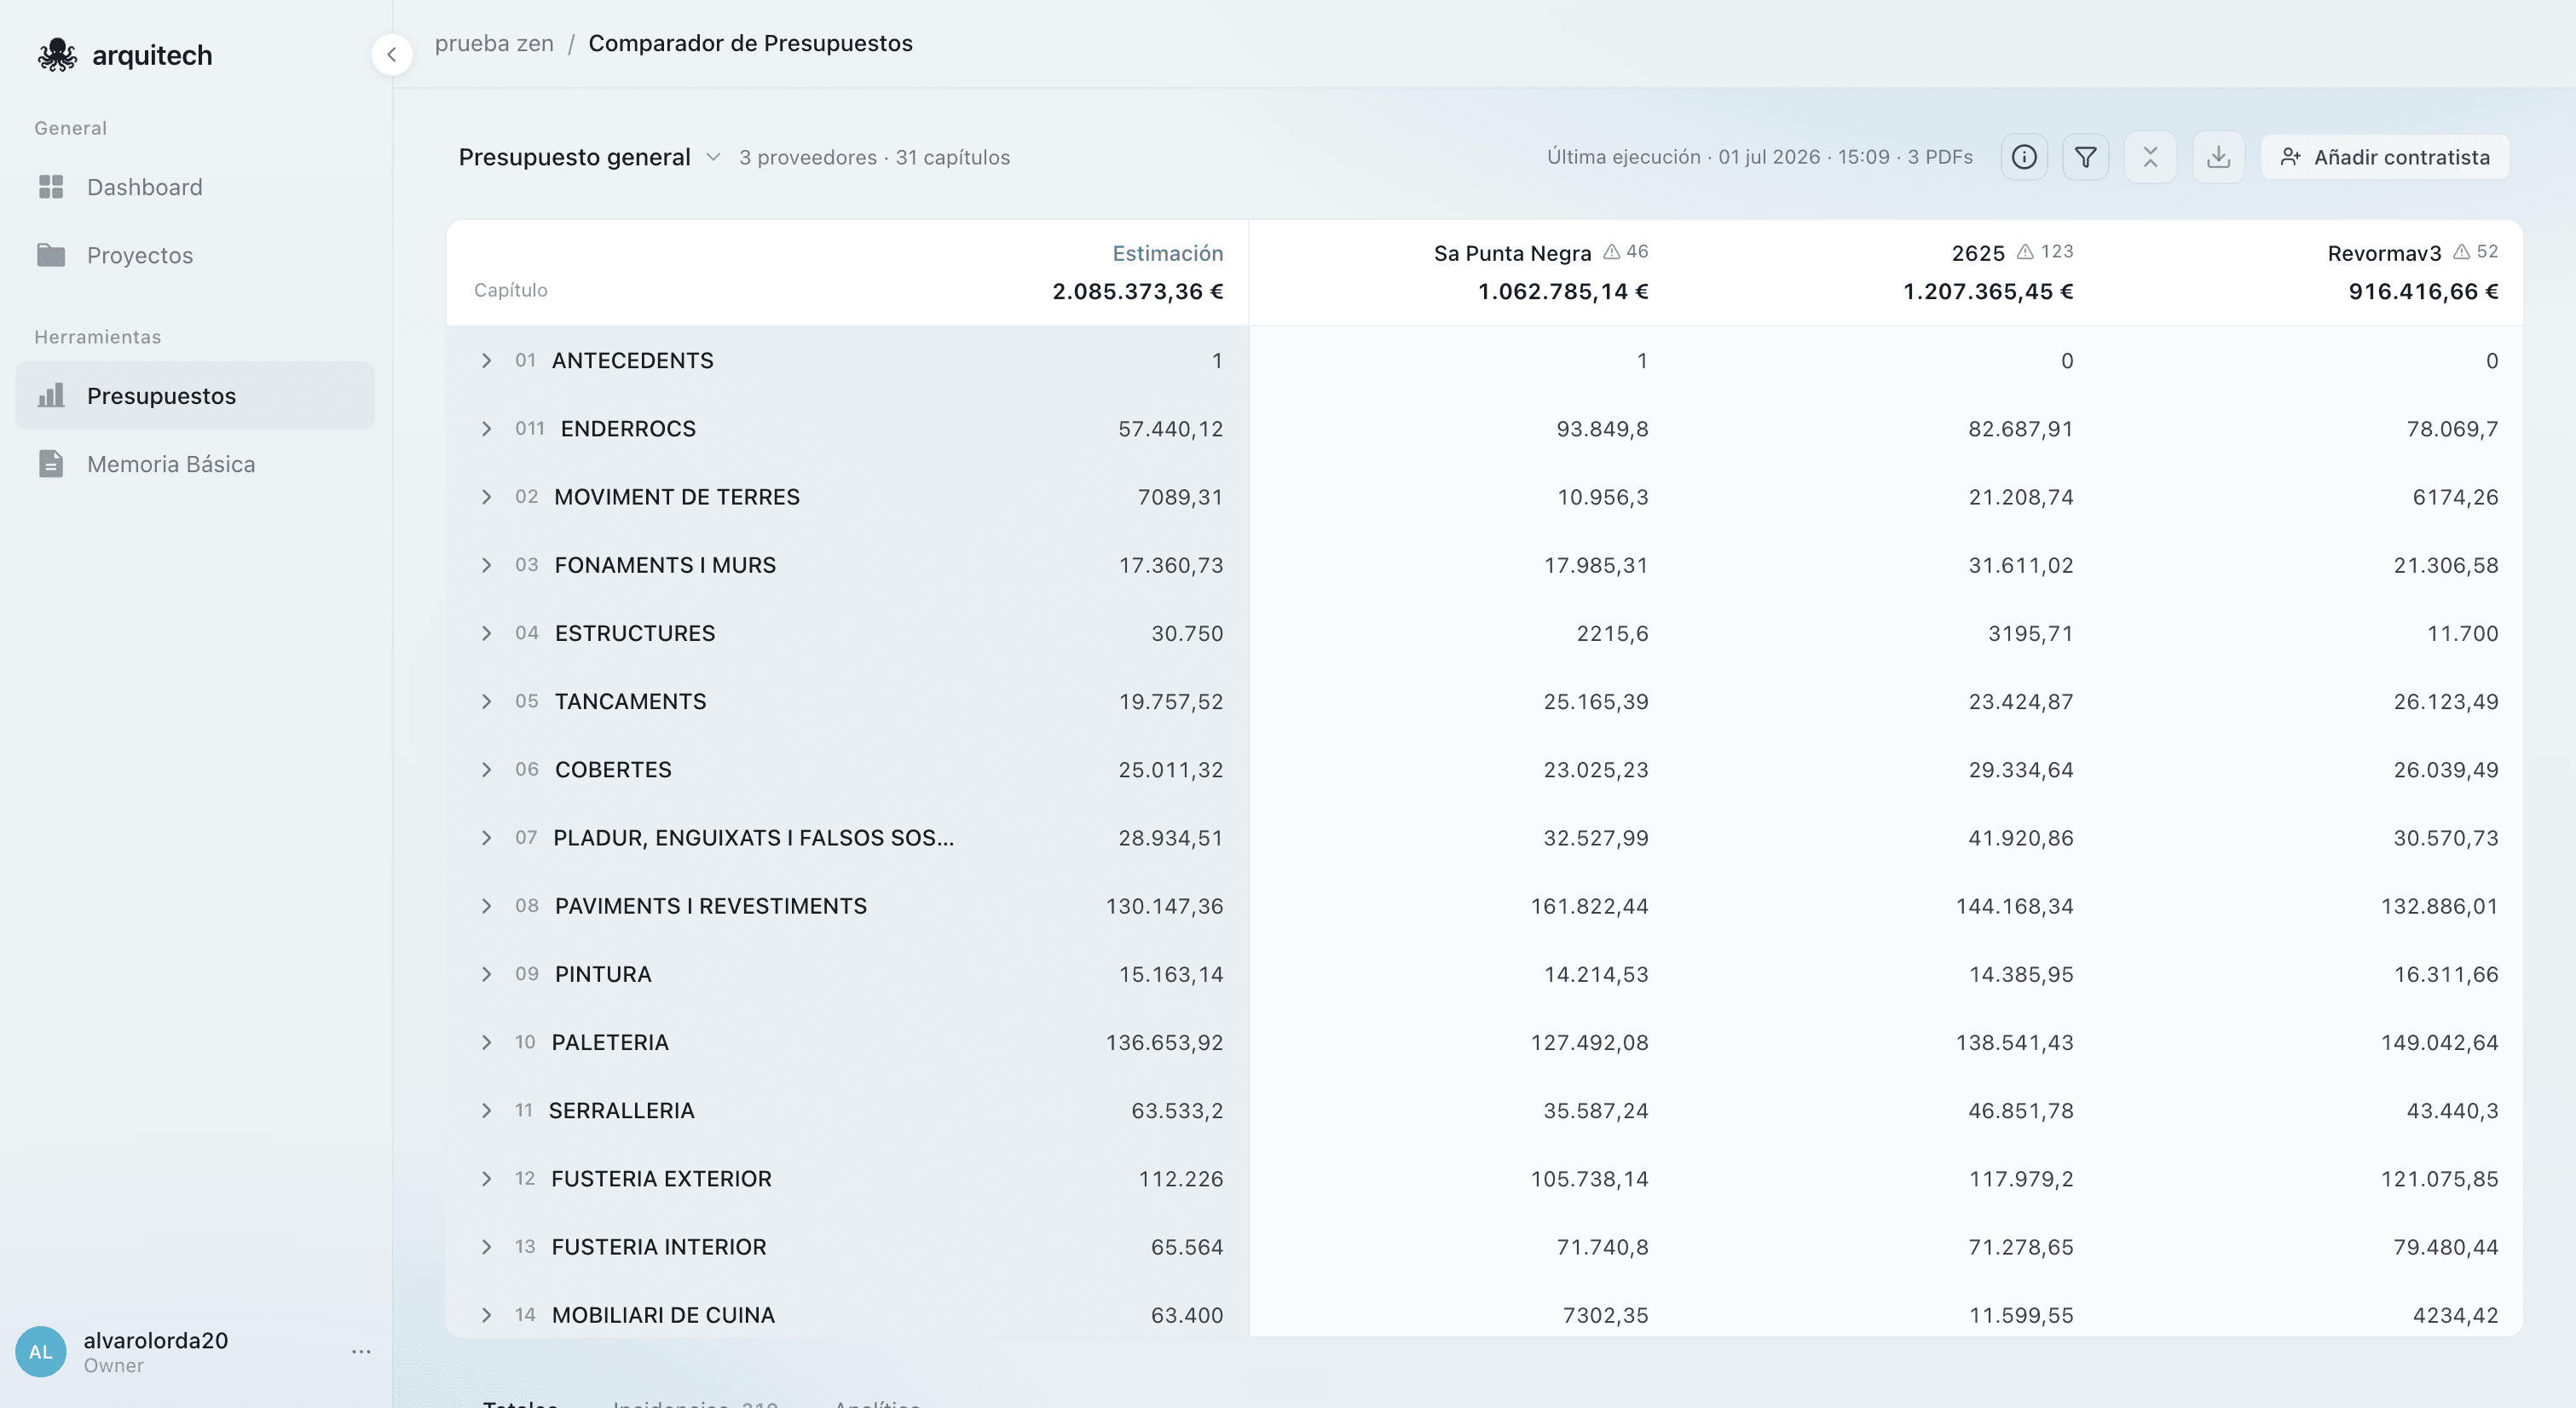2576x1408 pixels.
Task: Expand chapter 10 PALETERIA
Action: coord(486,1042)
